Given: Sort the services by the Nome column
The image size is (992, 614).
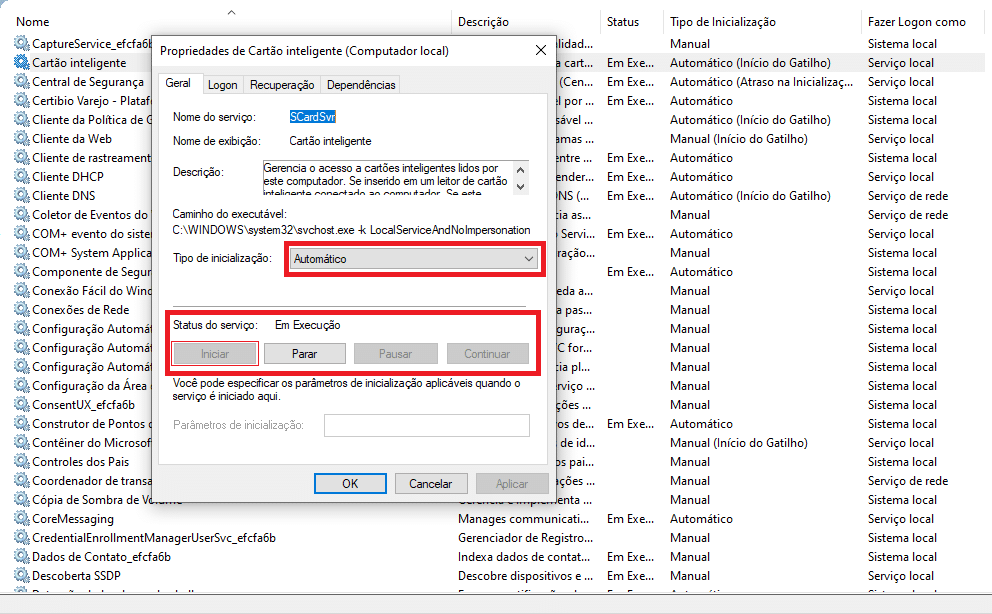Looking at the screenshot, I should pyautogui.click(x=33, y=21).
